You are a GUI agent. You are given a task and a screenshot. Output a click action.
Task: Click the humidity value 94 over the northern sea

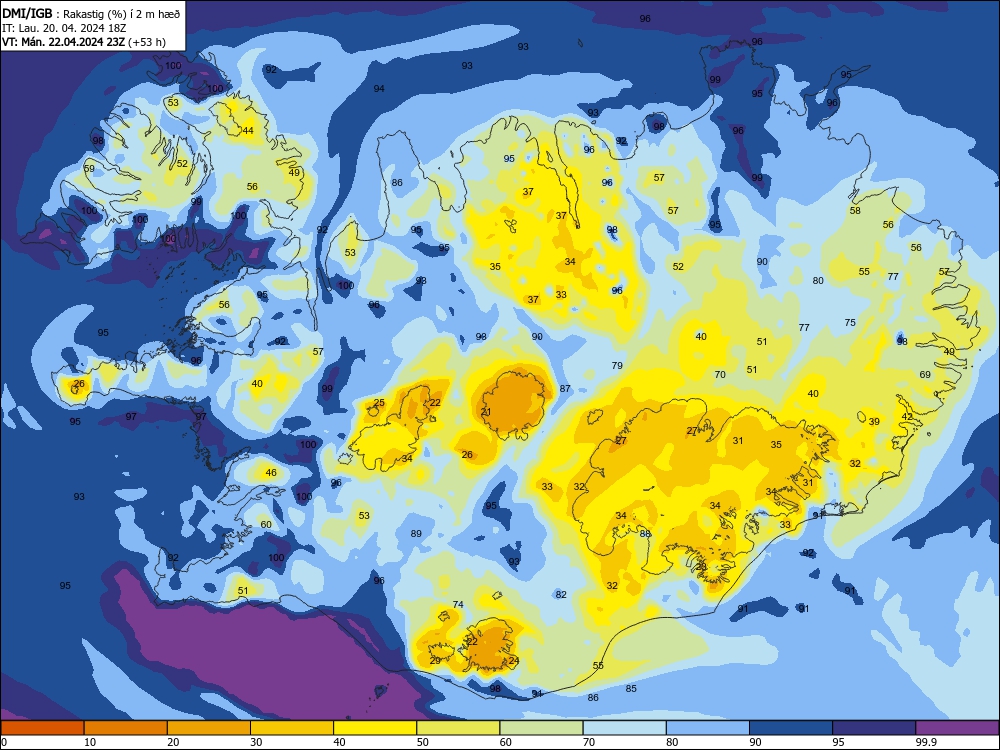point(379,89)
